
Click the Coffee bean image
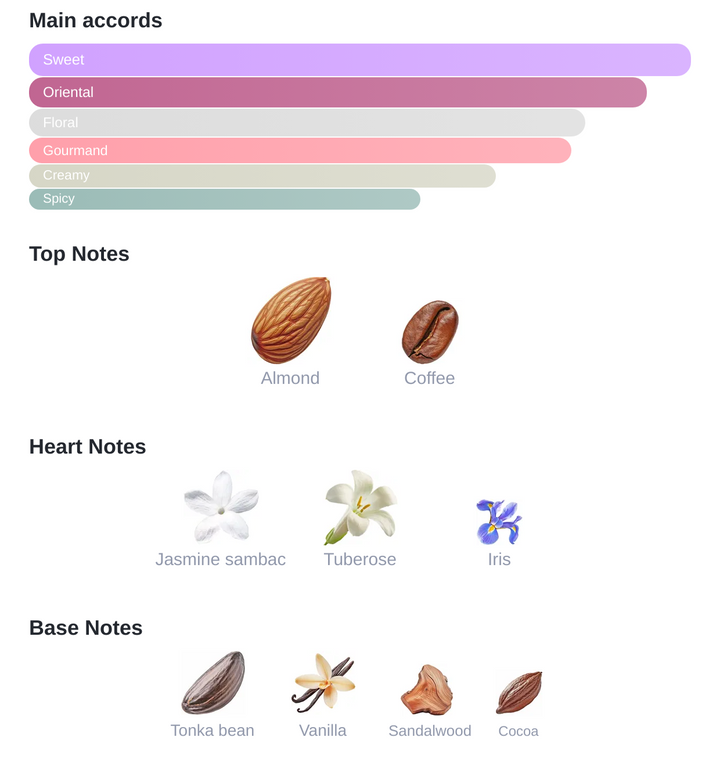(x=430, y=331)
